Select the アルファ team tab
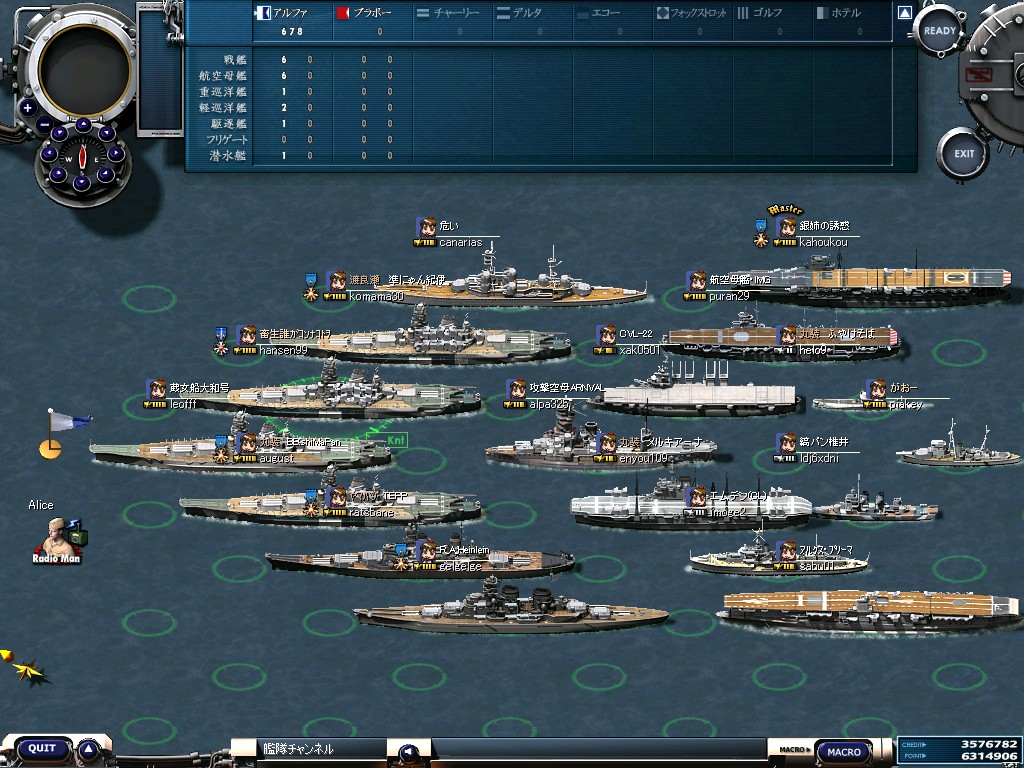The width and height of the screenshot is (1024, 768). tap(292, 21)
